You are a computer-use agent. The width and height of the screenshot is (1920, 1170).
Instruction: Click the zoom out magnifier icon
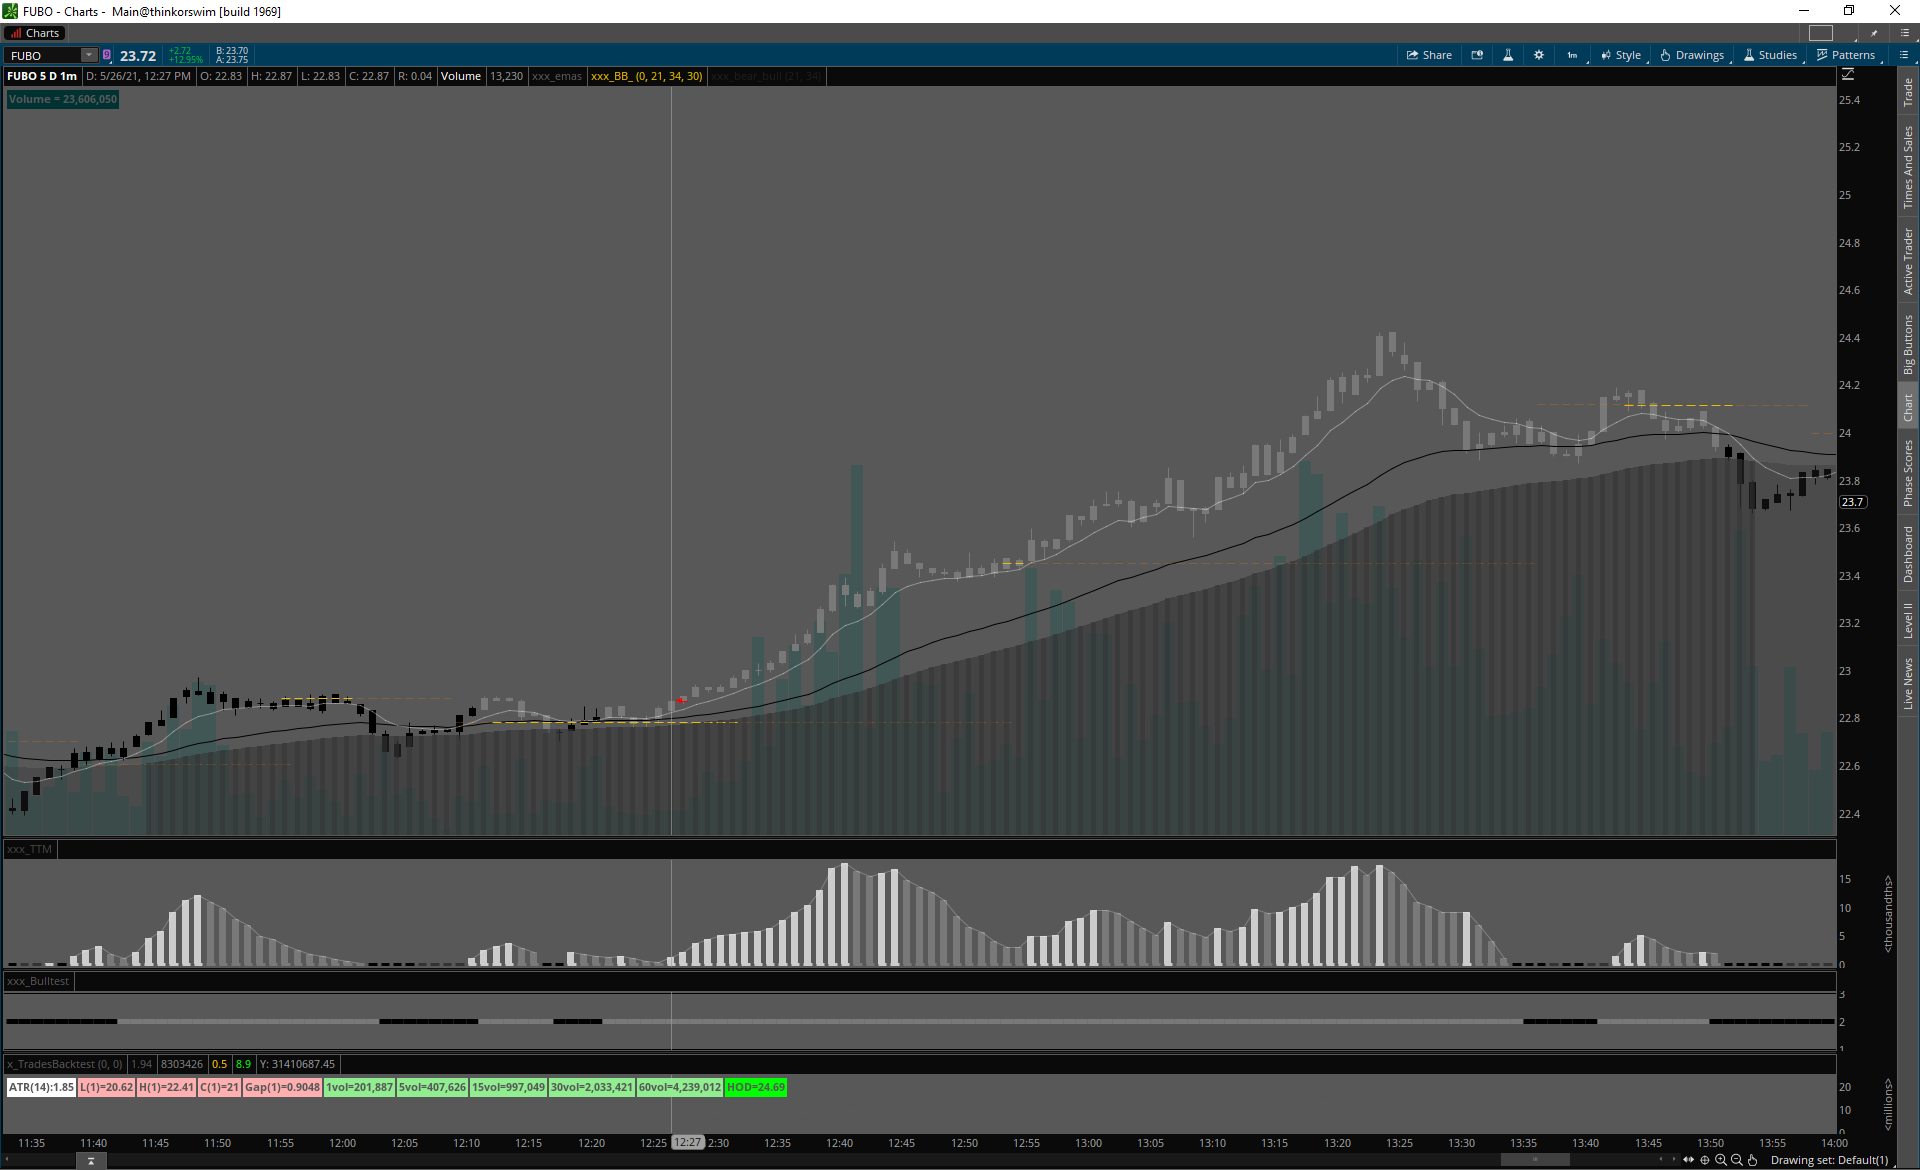pos(1736,1160)
